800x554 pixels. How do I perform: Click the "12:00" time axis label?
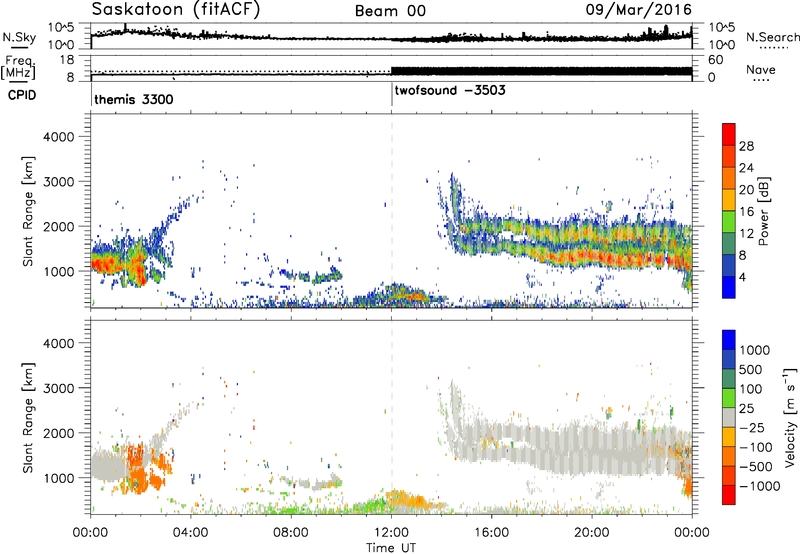click(391, 533)
